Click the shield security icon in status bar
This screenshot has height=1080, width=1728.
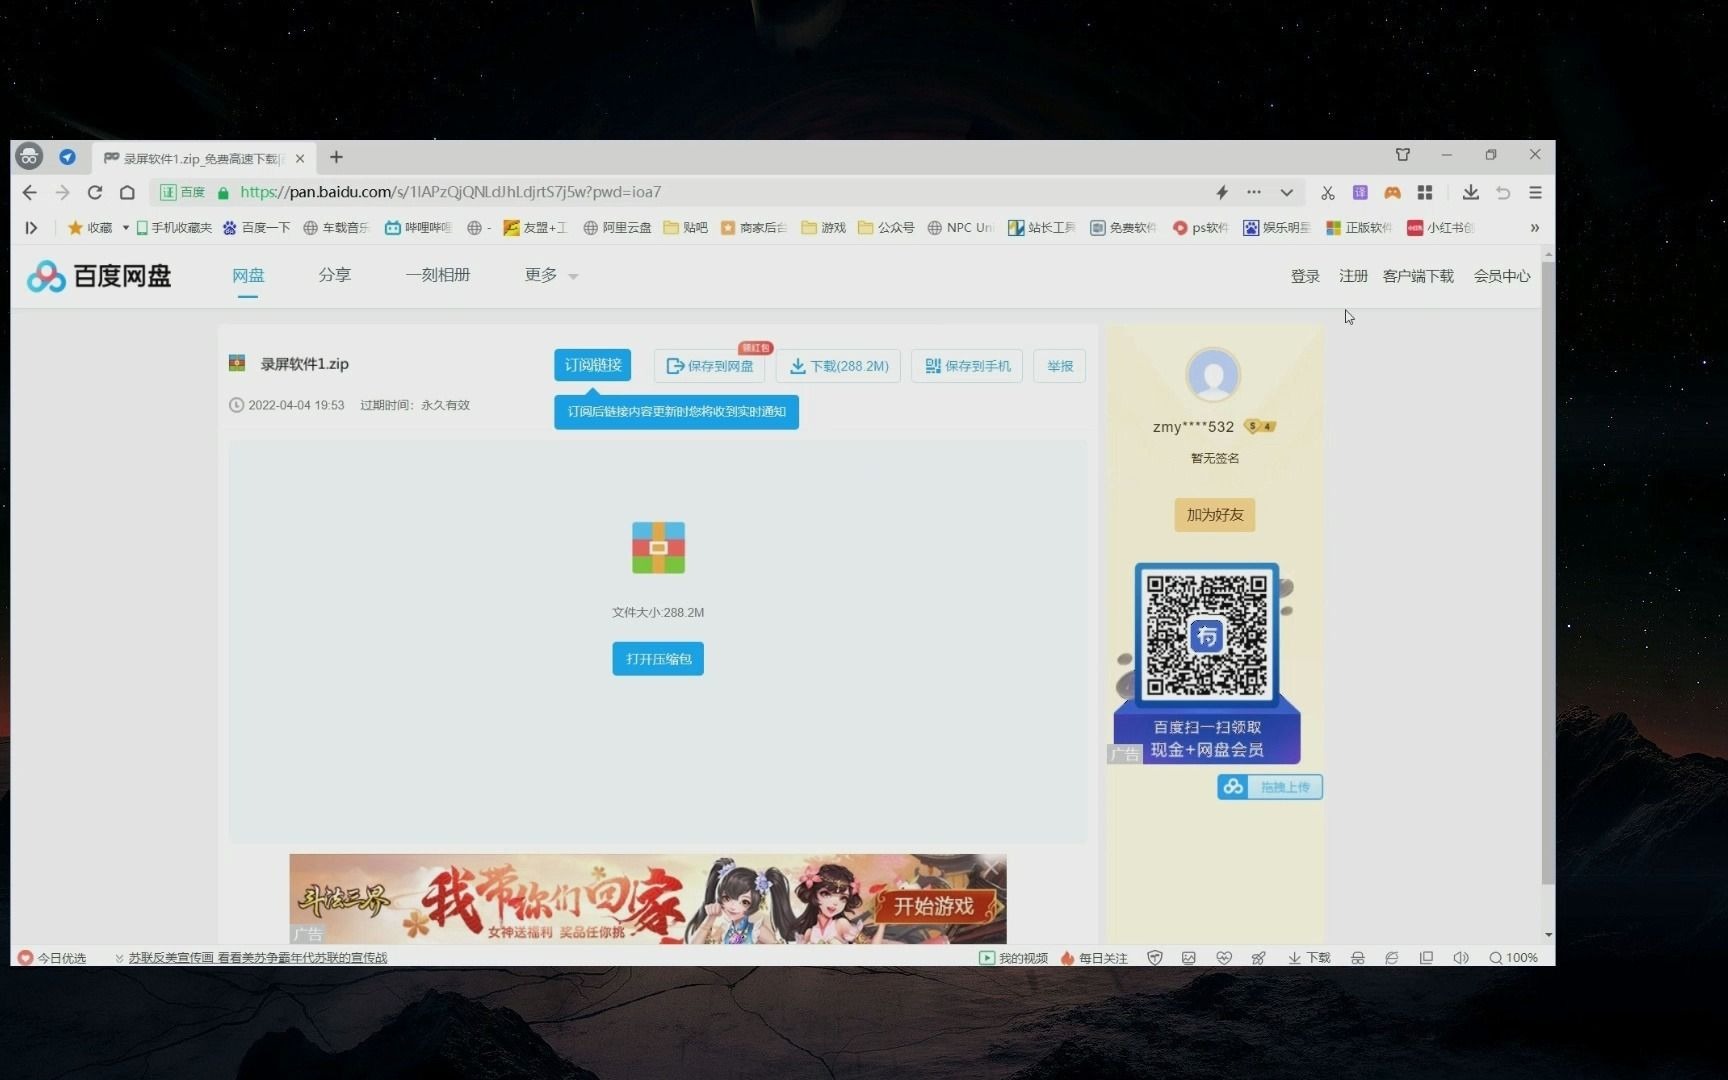click(1155, 958)
